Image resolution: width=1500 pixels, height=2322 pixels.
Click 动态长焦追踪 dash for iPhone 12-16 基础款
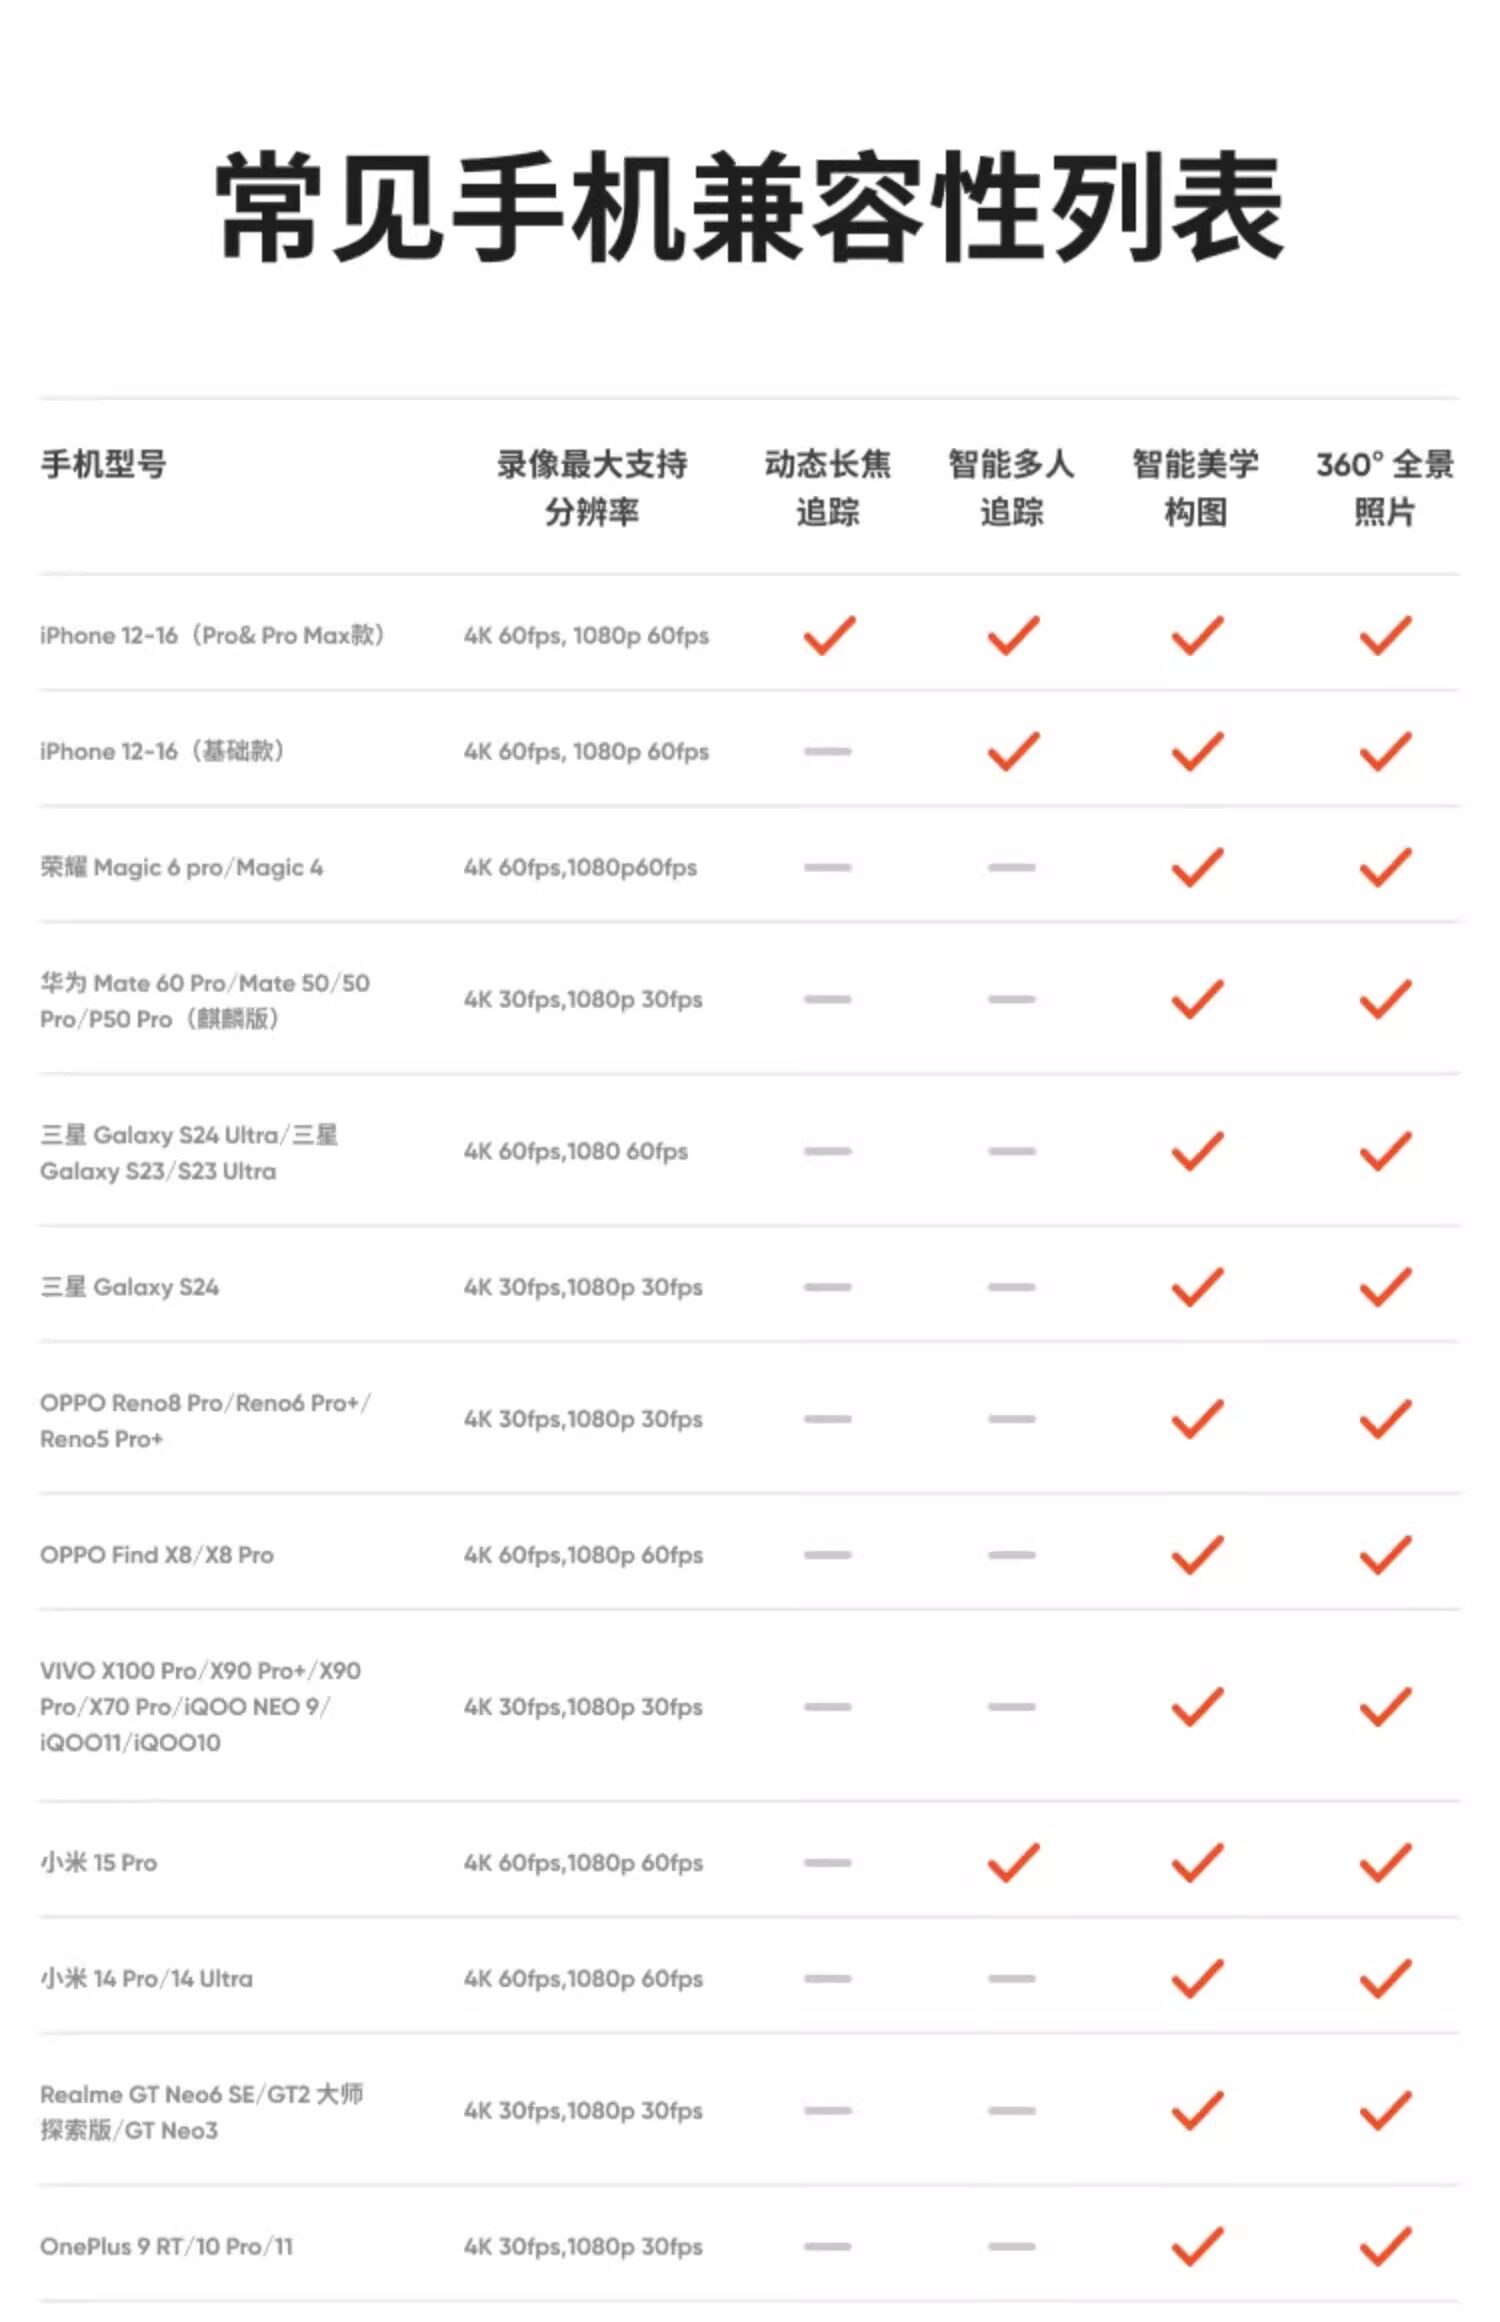(828, 751)
